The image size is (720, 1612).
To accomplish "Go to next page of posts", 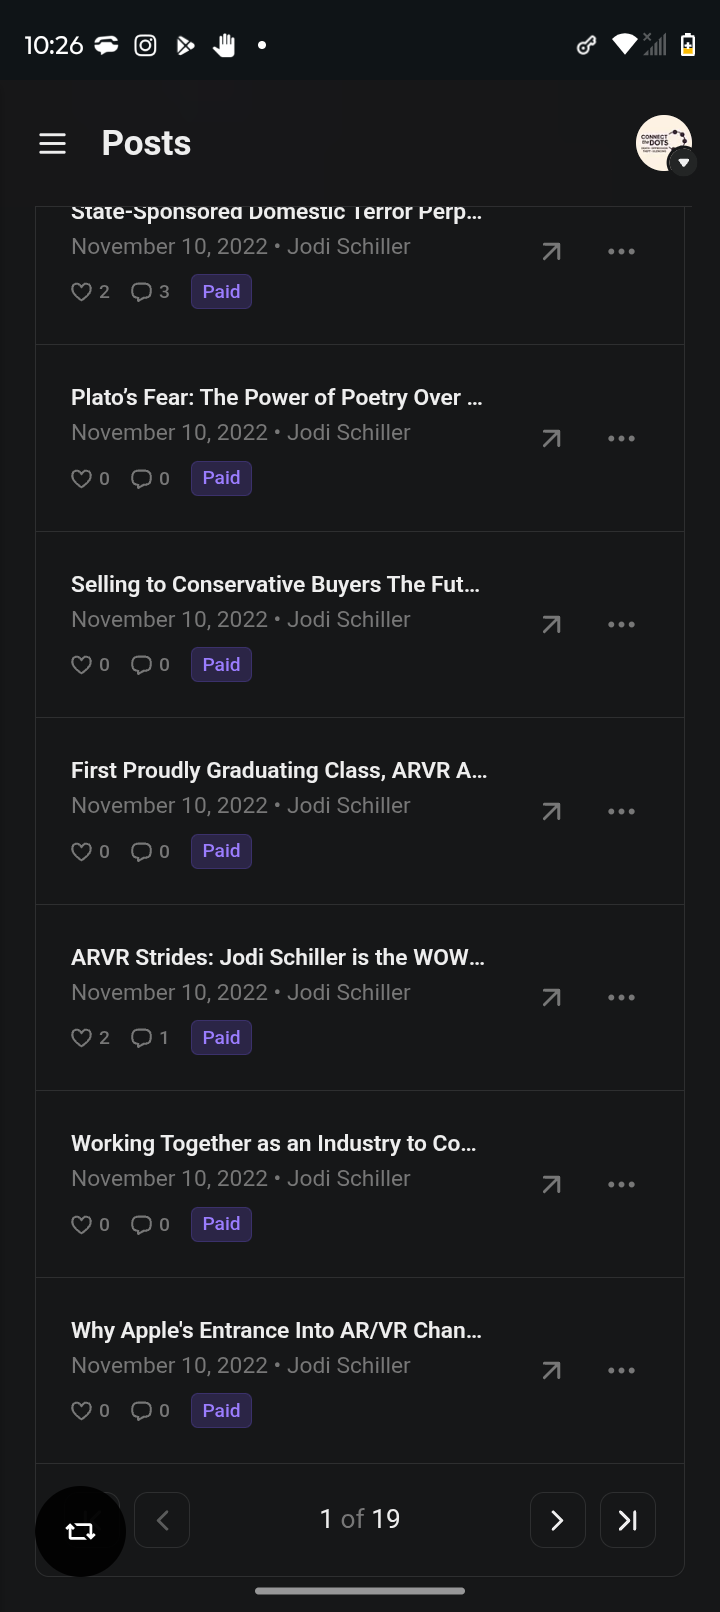I will pyautogui.click(x=557, y=1520).
